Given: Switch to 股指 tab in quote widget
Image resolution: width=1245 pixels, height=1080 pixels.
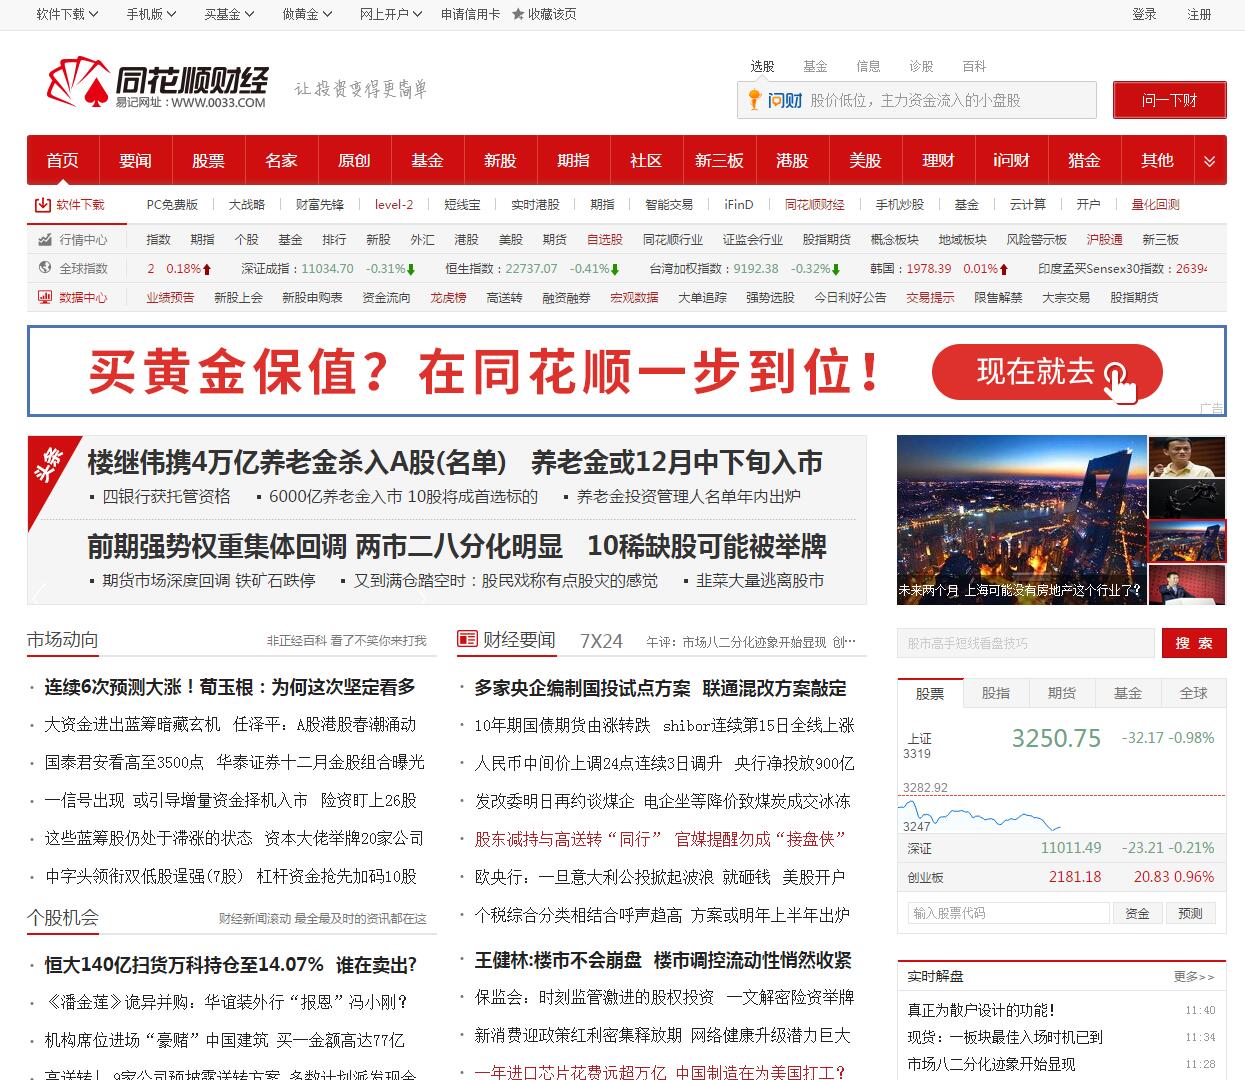Looking at the screenshot, I should (x=996, y=693).
